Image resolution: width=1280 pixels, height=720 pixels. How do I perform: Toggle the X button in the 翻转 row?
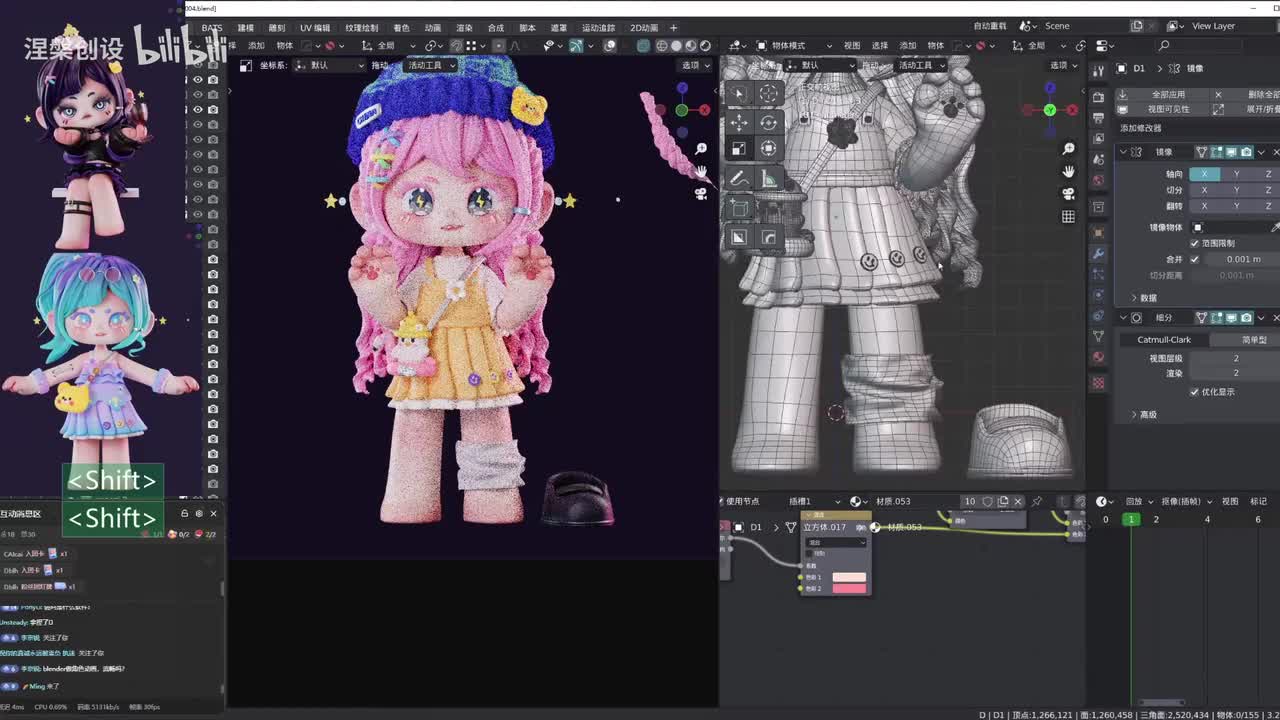pos(1204,206)
